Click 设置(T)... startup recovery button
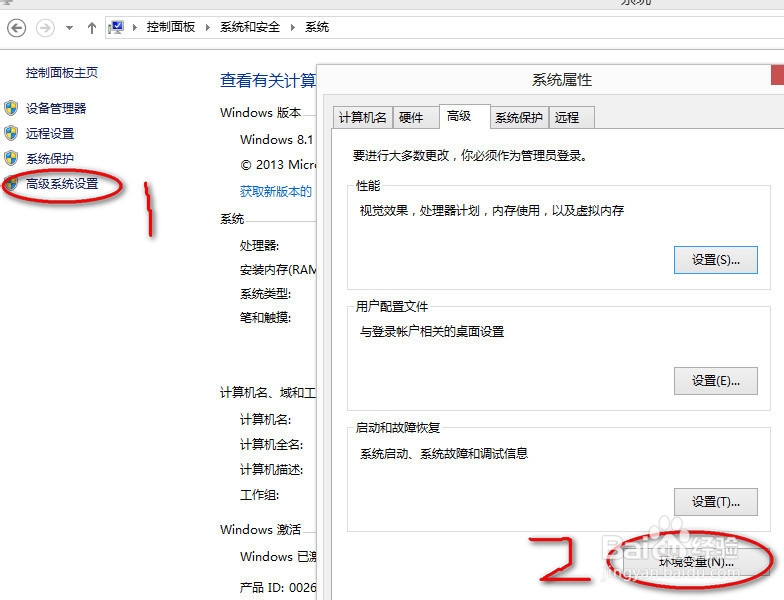 pyautogui.click(x=716, y=502)
